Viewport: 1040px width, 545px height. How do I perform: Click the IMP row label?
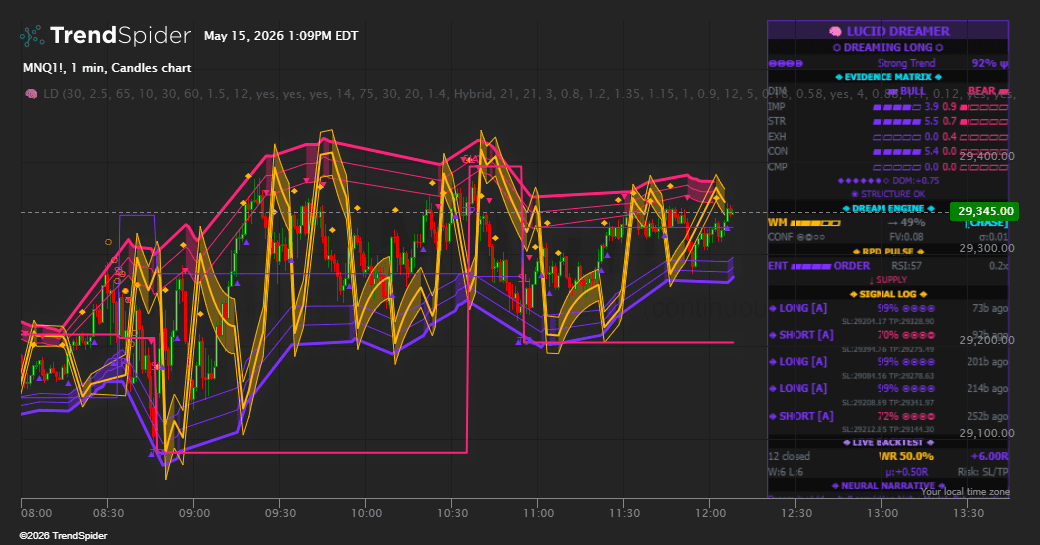776,106
